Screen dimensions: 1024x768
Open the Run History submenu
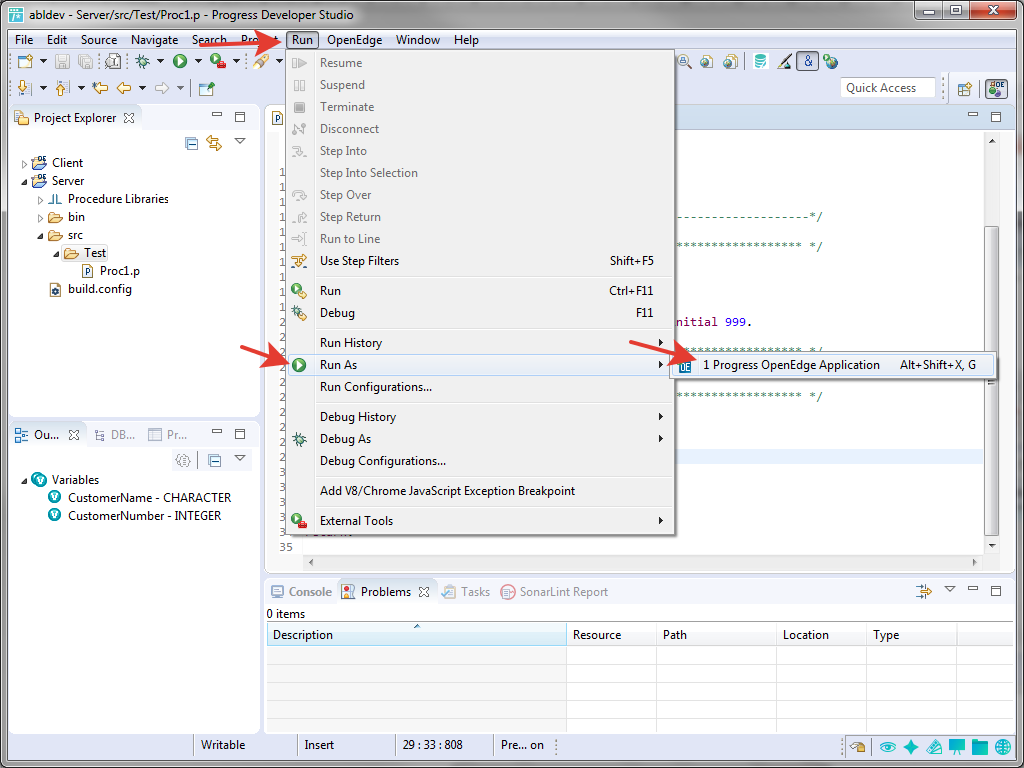pos(481,343)
